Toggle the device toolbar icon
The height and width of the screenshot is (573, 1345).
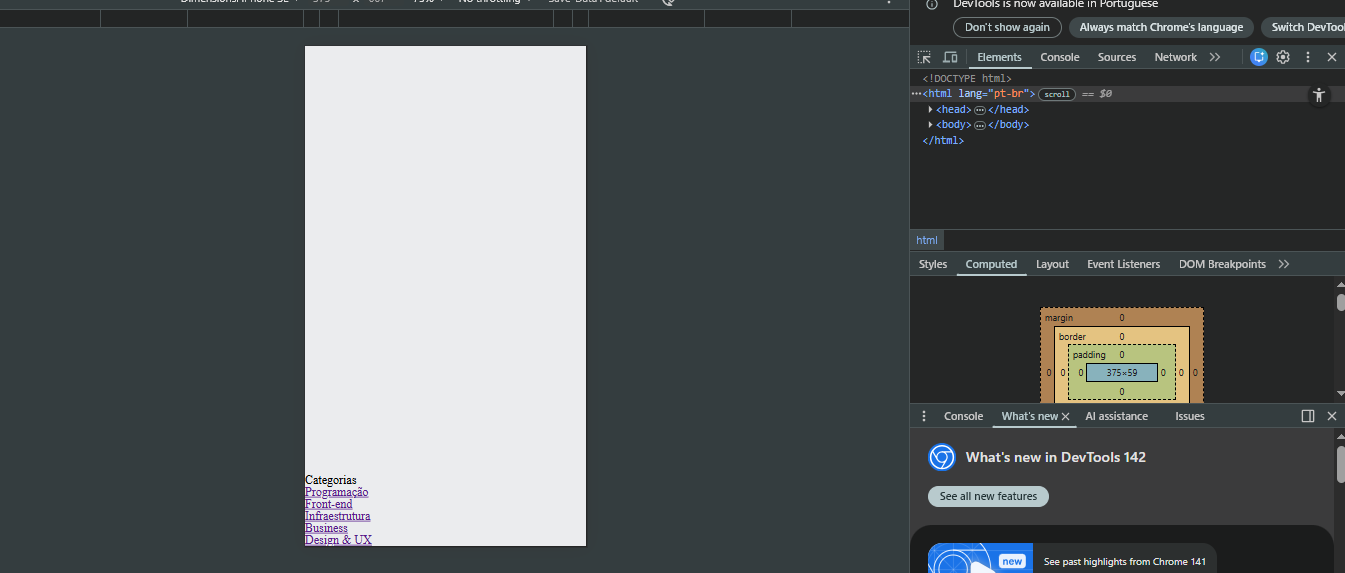950,57
